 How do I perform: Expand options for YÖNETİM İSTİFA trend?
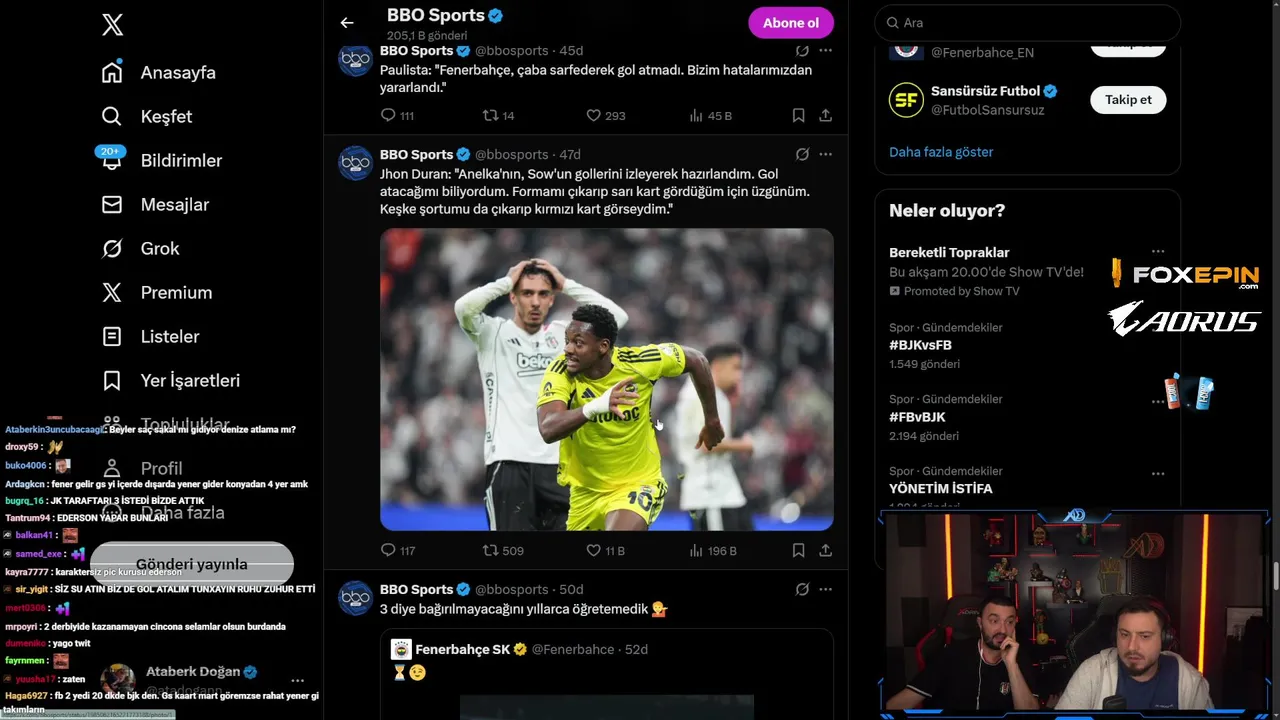pyautogui.click(x=1157, y=474)
